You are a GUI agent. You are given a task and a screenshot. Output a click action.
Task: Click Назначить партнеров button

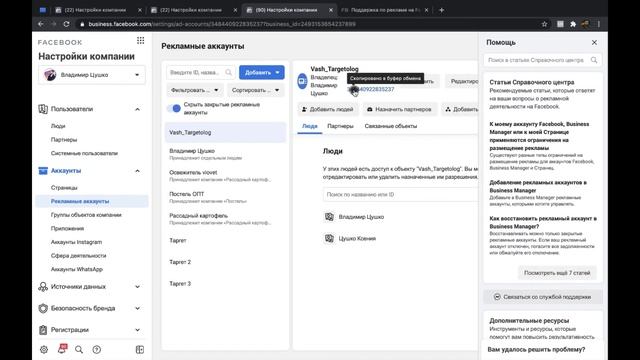coord(399,109)
